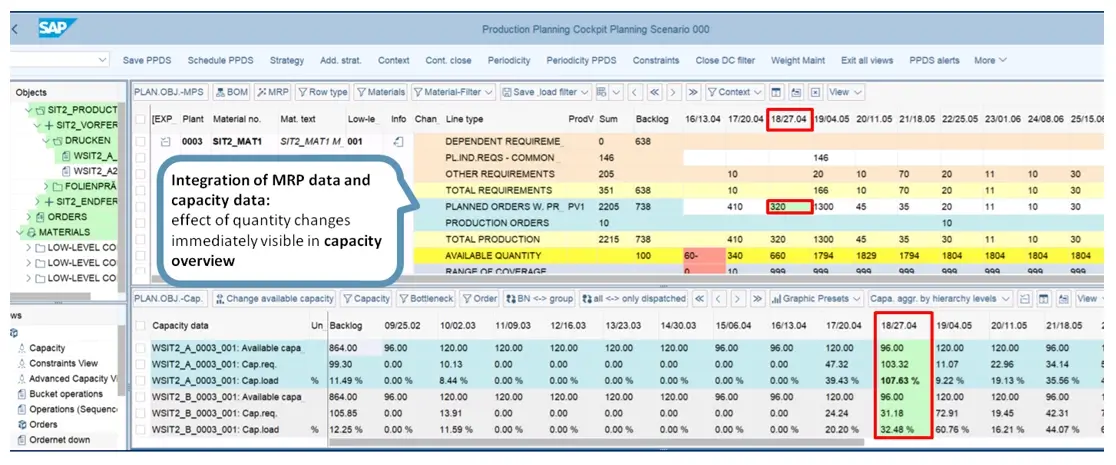Image resolution: width=1116 pixels, height=465 pixels.
Task: Apply the Capacity filter
Action: click(367, 298)
